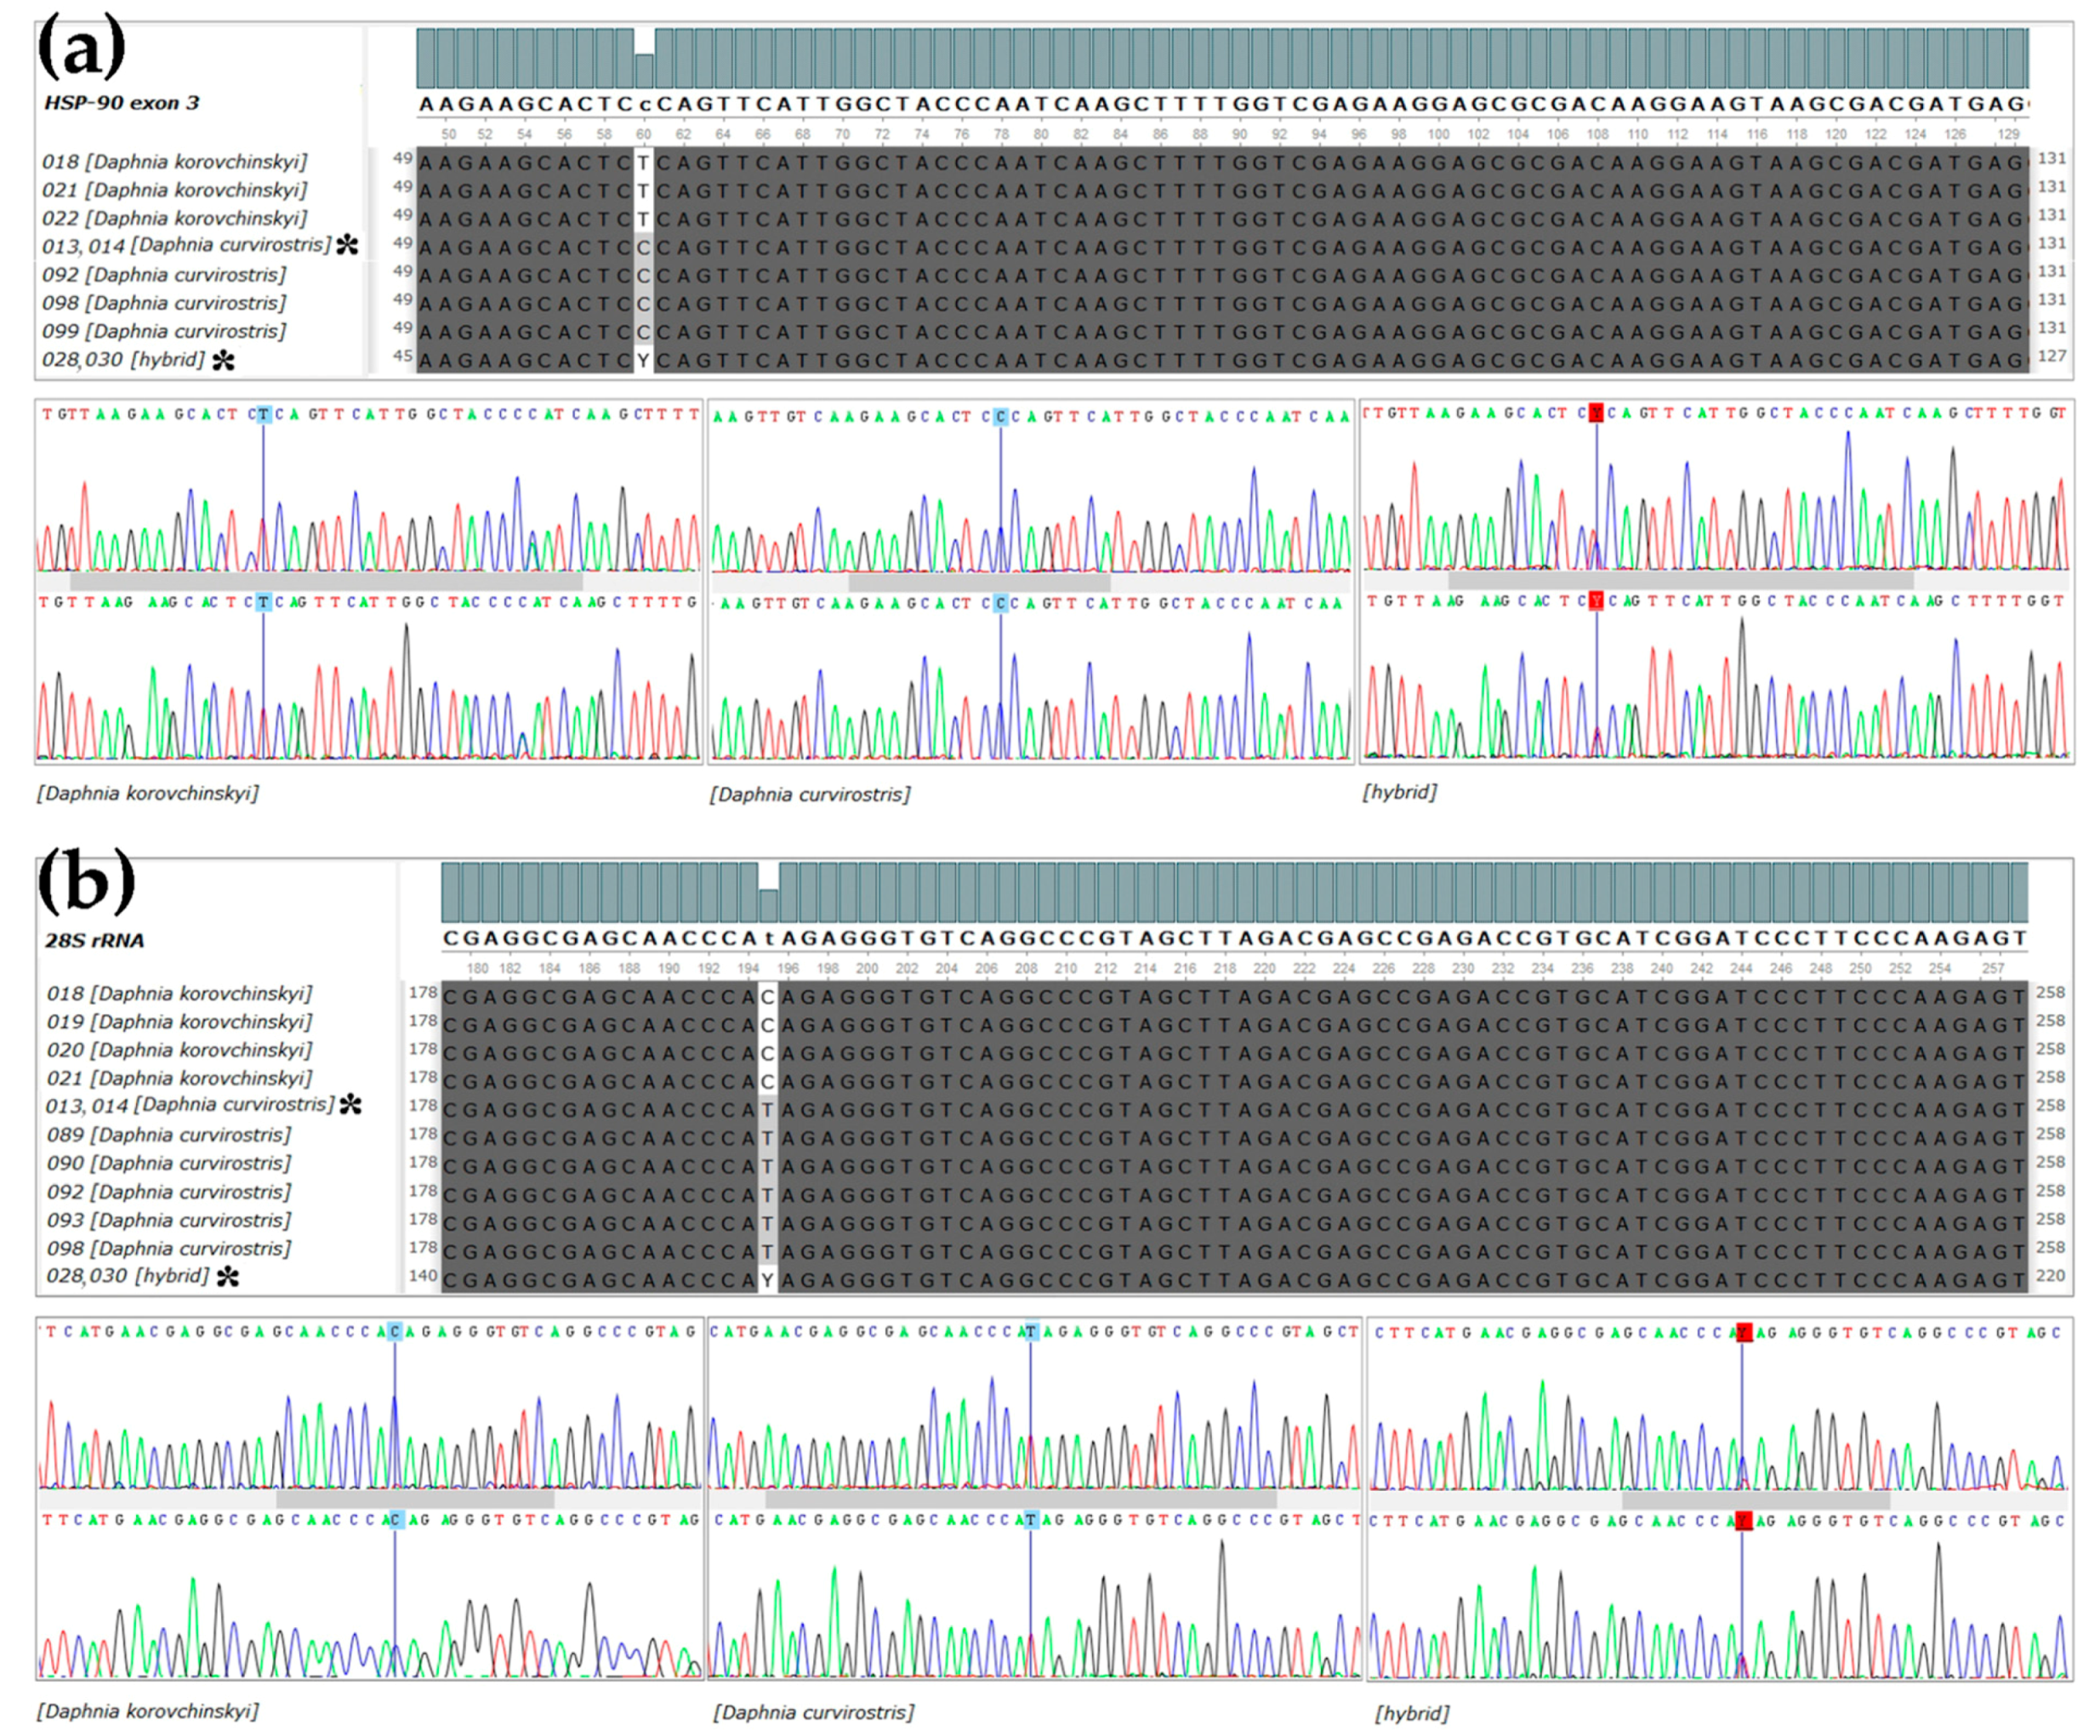Click the HSP-90 exon 3 title label
Screen dimensions: 2100x1736
click(x=121, y=103)
